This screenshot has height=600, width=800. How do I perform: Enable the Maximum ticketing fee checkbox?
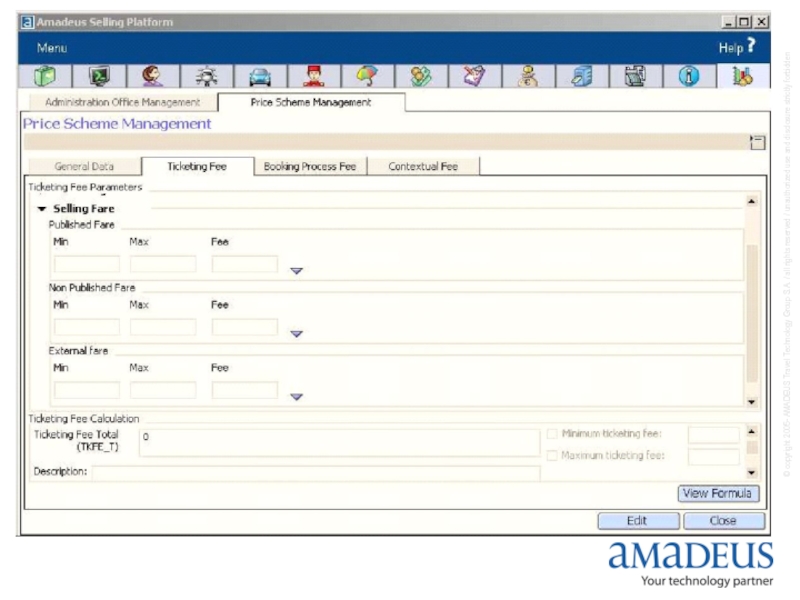click(552, 455)
